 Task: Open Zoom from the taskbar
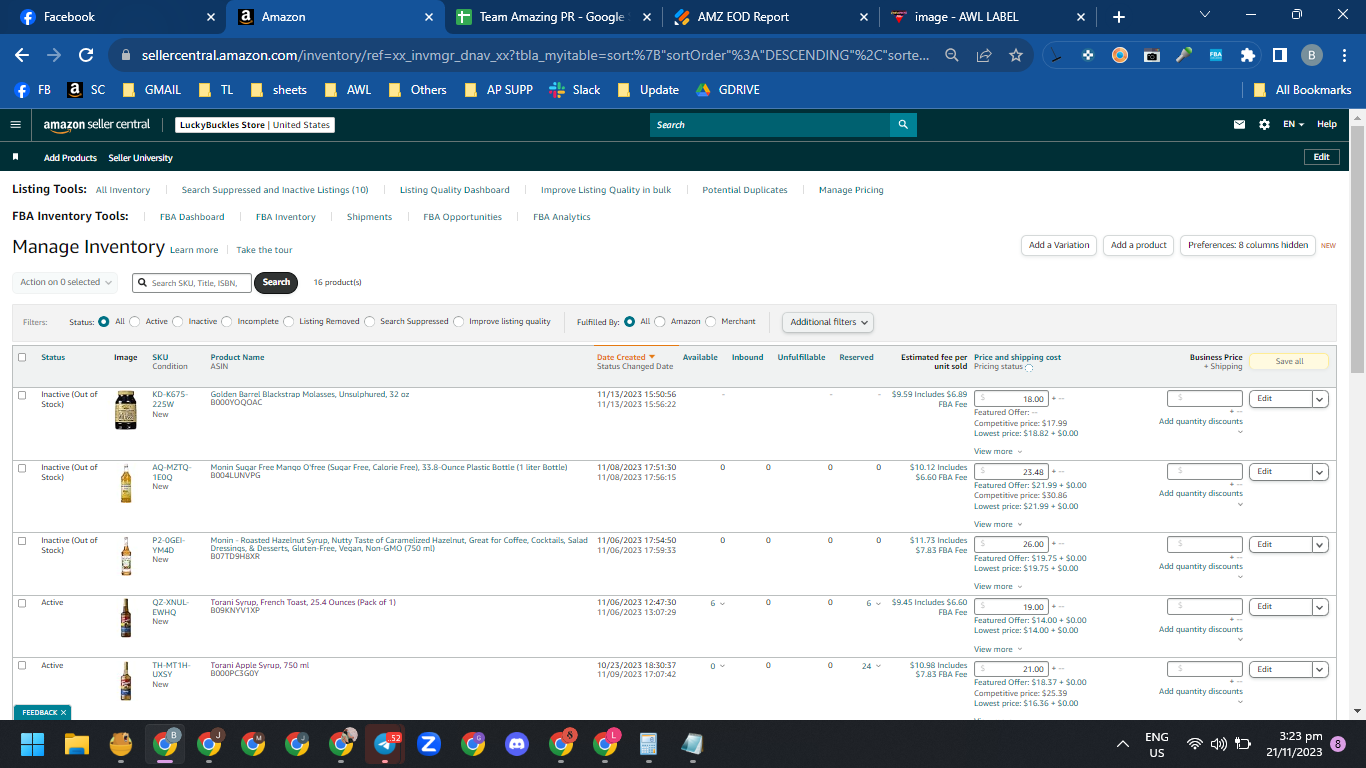428,744
